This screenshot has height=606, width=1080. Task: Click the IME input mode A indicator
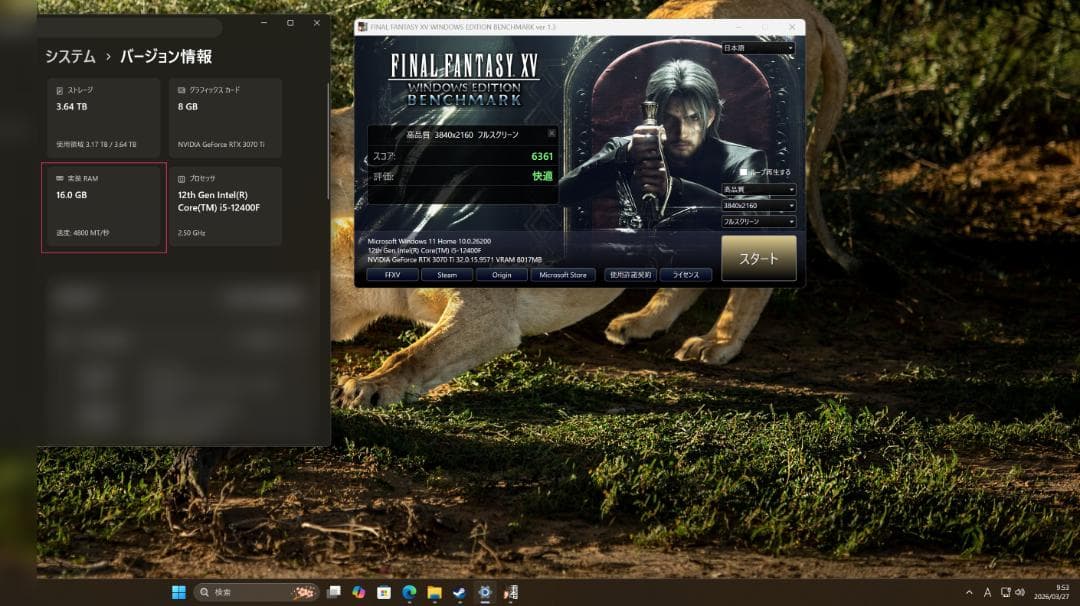coord(987,592)
